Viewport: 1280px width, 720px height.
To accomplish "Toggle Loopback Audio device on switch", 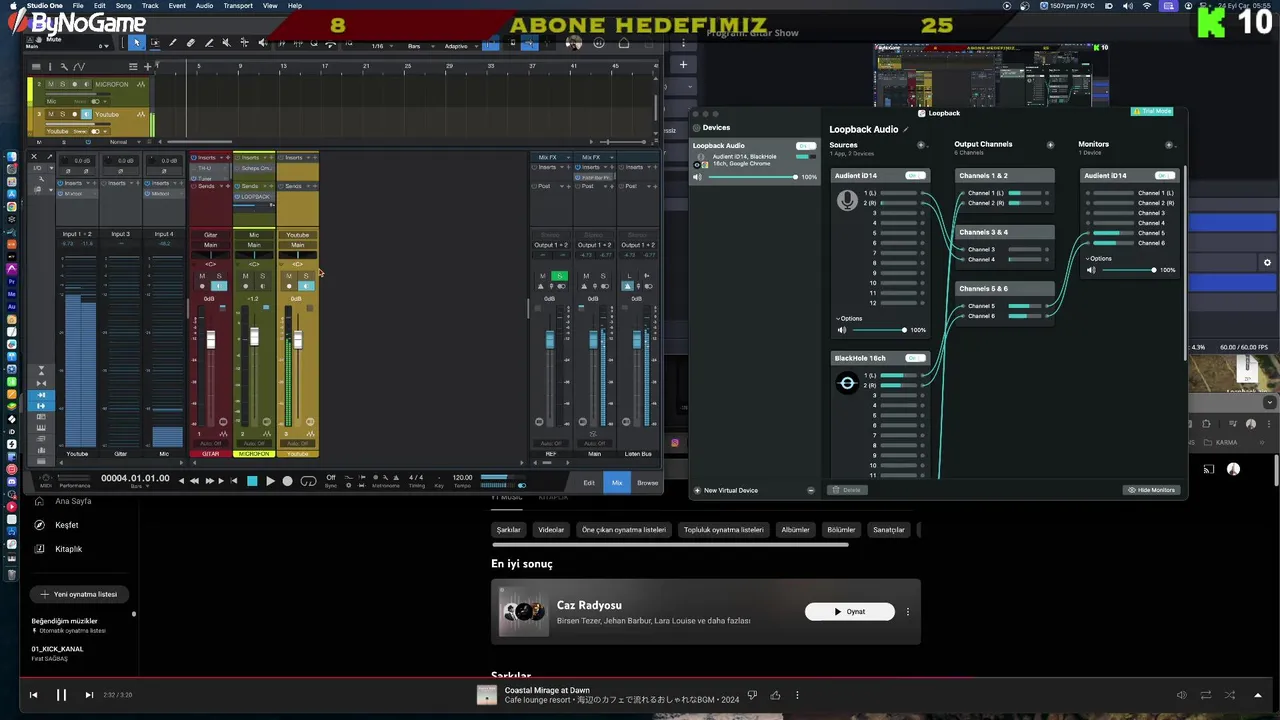I will 805,146.
